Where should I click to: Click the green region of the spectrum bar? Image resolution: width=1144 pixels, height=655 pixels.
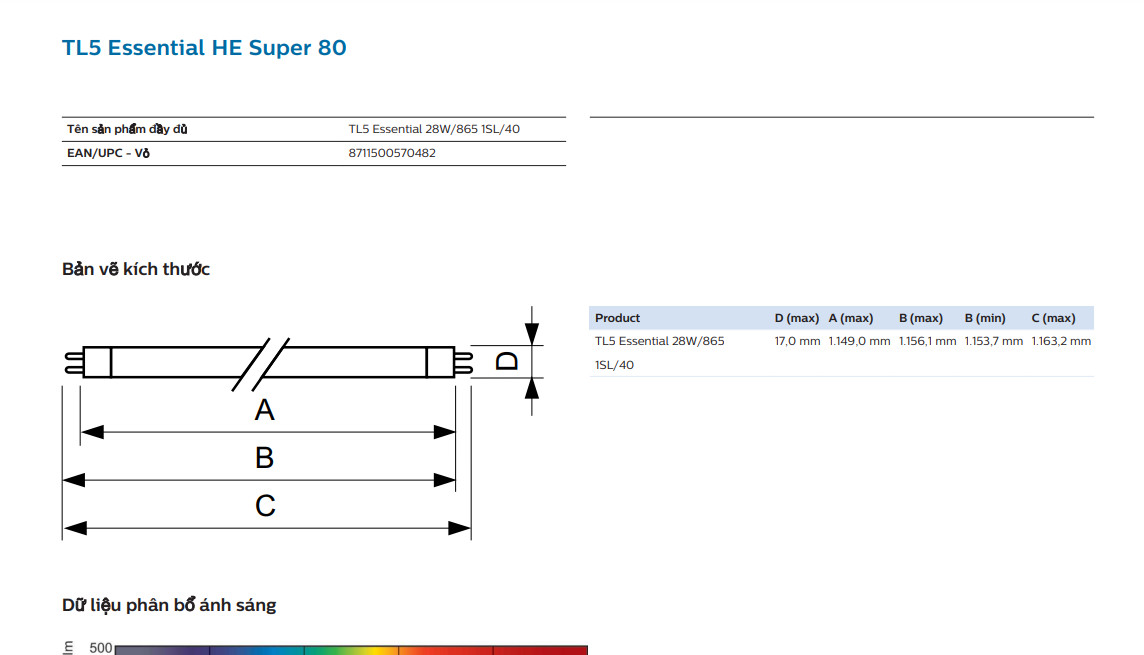[x=330, y=650]
